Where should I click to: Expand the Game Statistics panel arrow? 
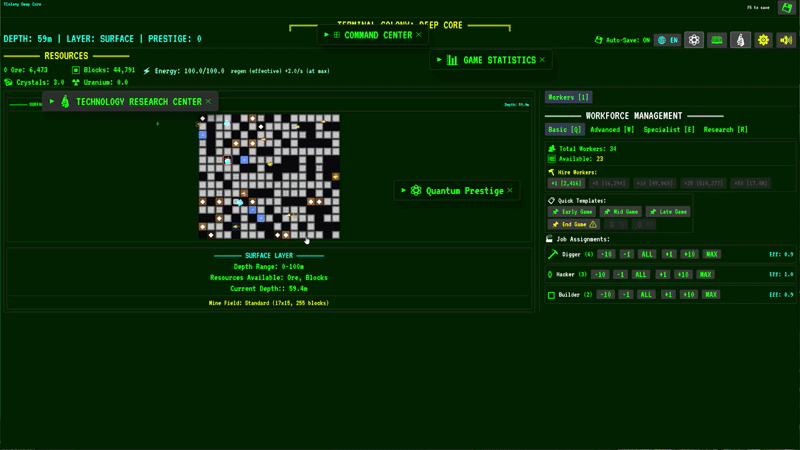tap(440, 60)
